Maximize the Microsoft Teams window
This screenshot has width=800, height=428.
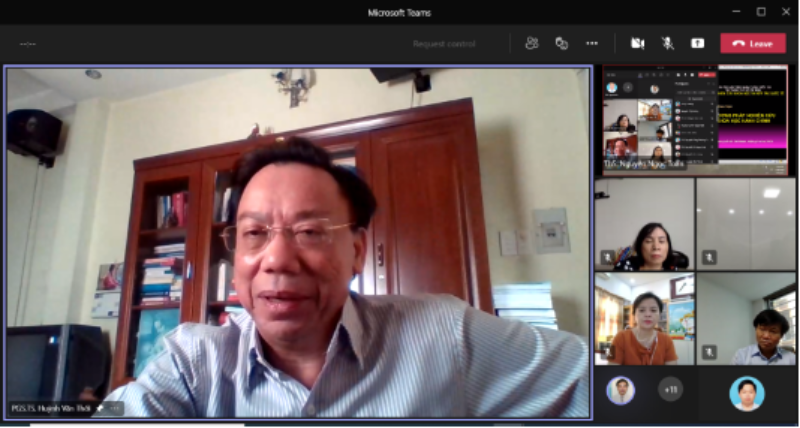(x=760, y=12)
